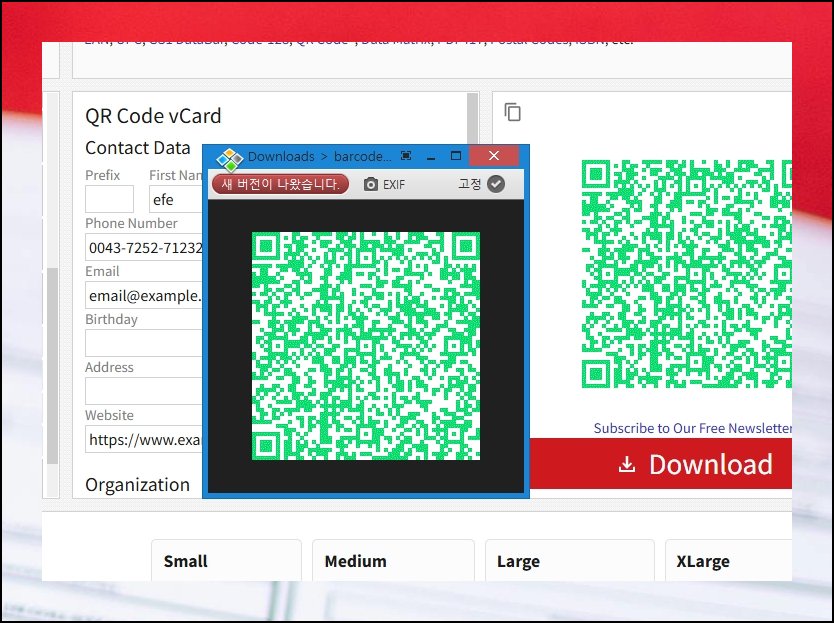Click the Website input field
The width and height of the screenshot is (834, 623).
pos(144,439)
